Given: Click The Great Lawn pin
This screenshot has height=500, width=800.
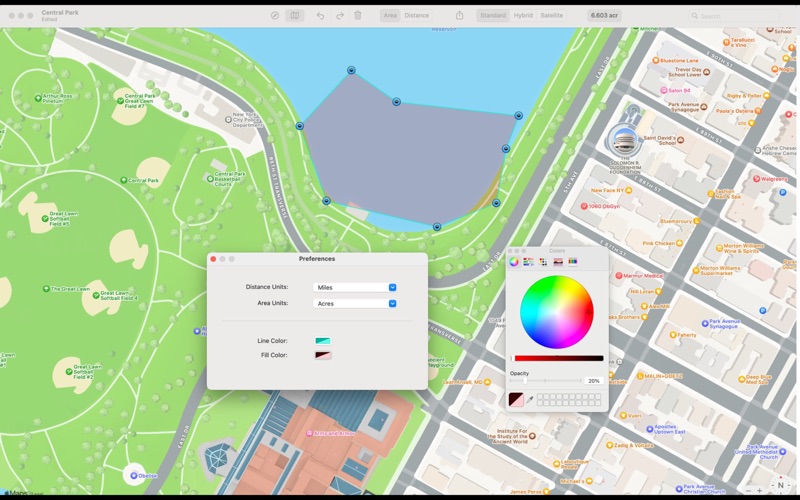Looking at the screenshot, I should (46, 289).
